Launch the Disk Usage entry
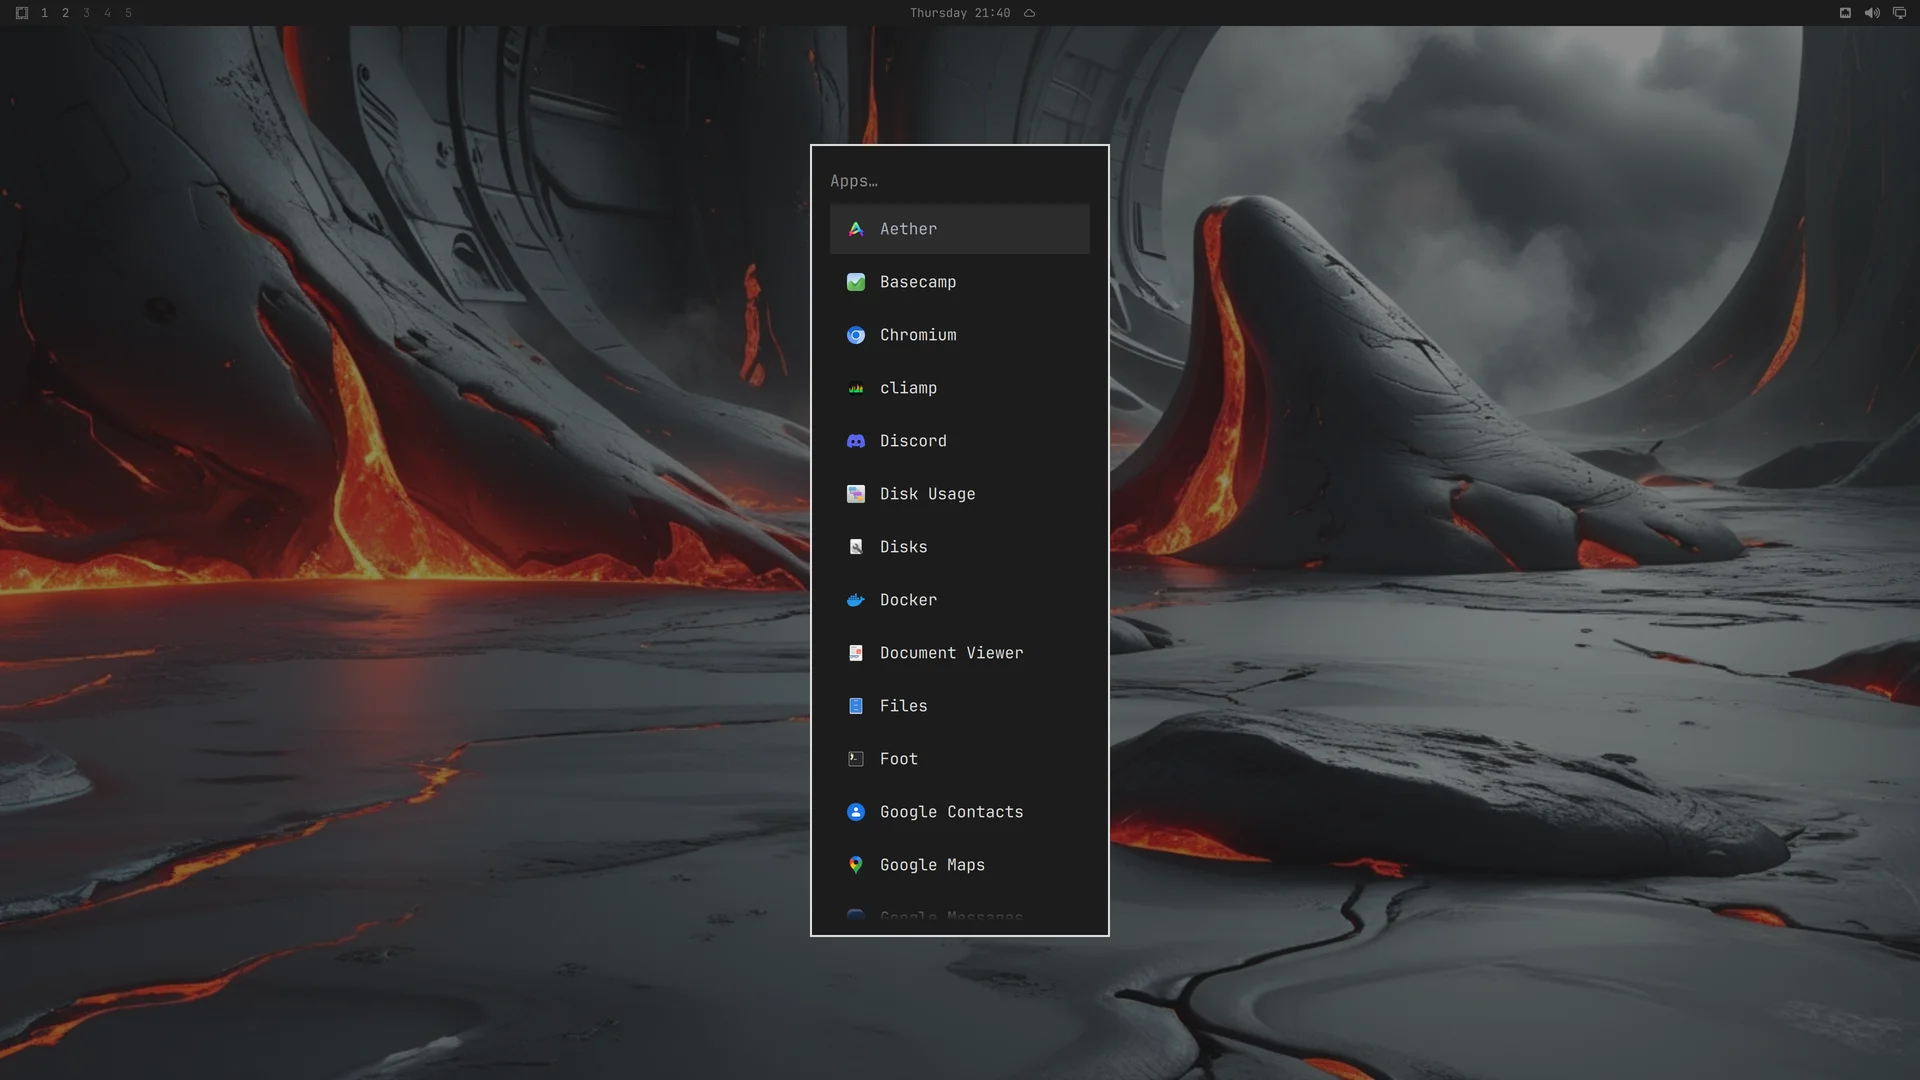1920x1080 pixels. pos(960,494)
